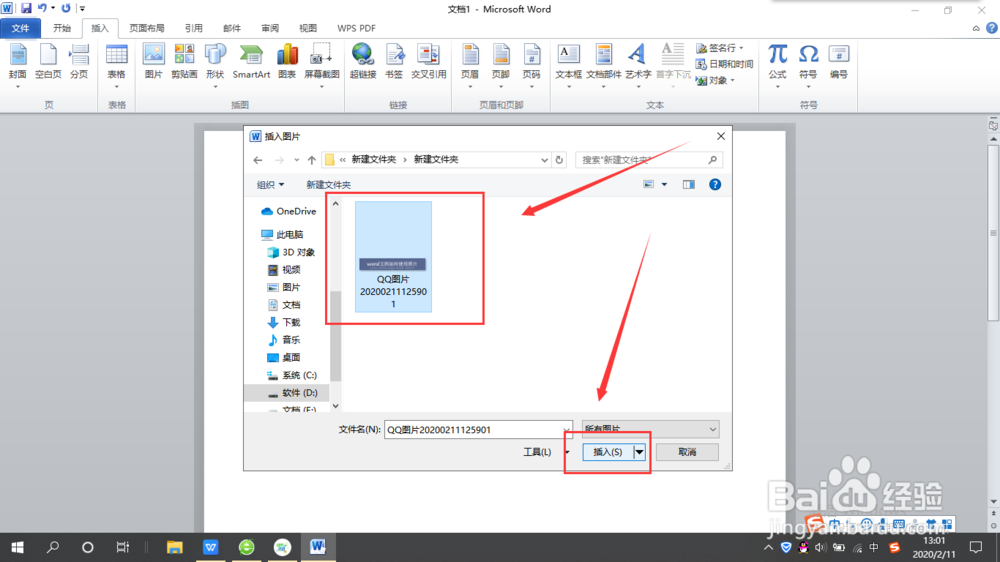This screenshot has height=562, width=1000.
Task: Insert a blank page (空白页)
Action: coord(48,62)
